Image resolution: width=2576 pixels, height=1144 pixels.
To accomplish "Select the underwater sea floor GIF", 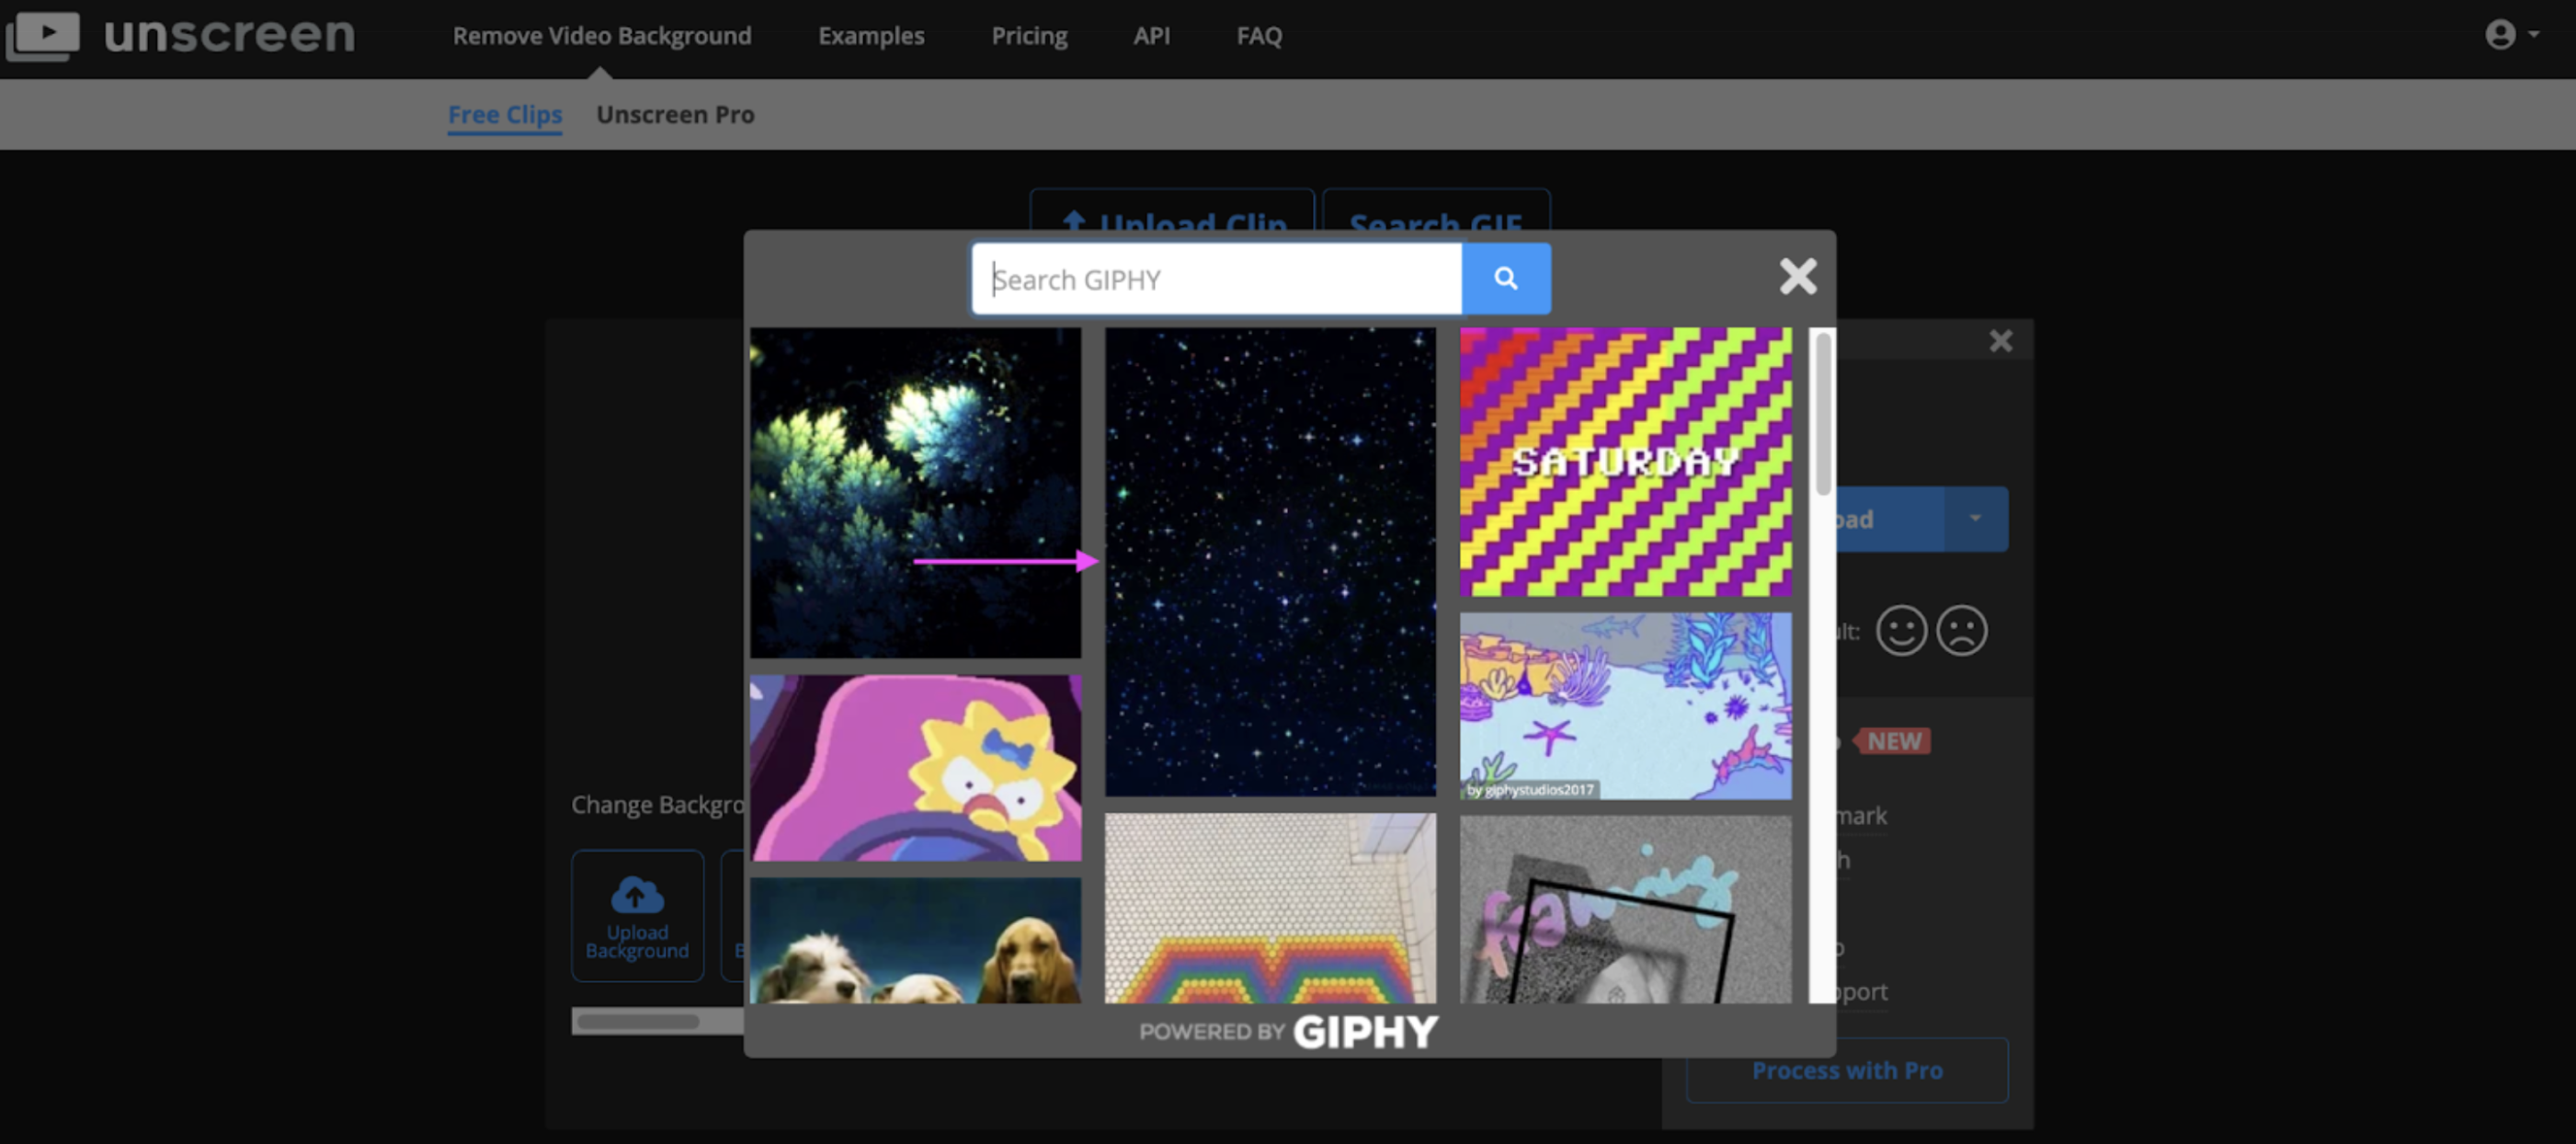I will pyautogui.click(x=1625, y=706).
